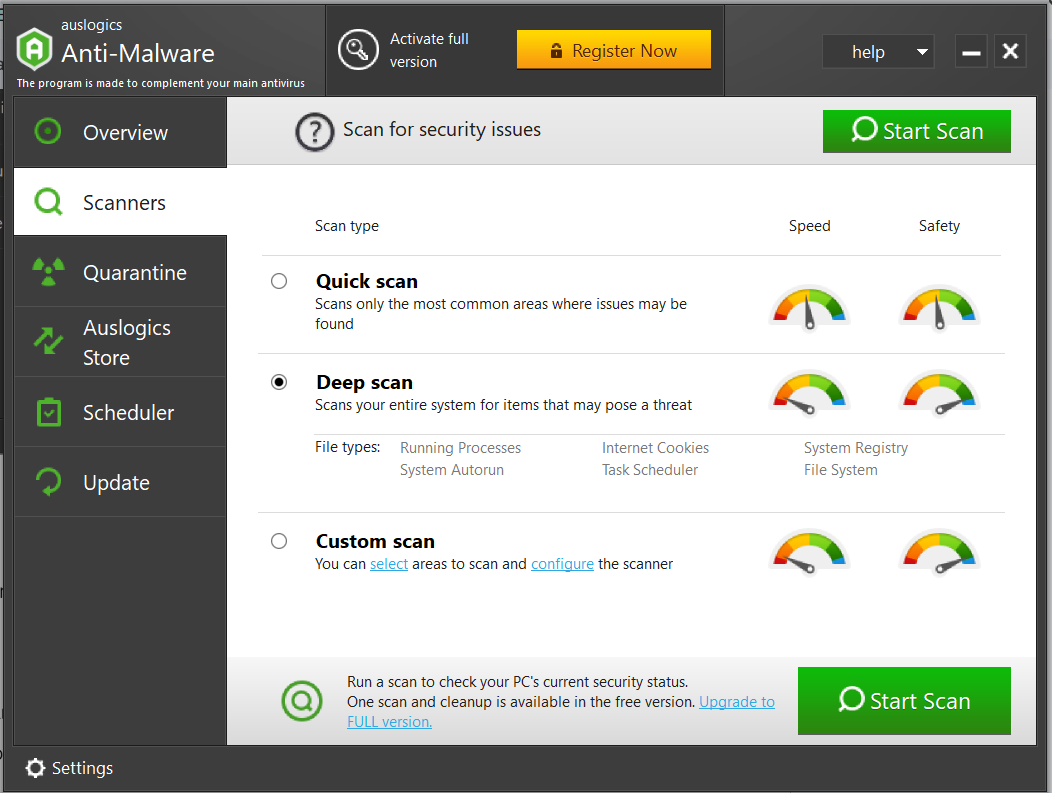Click the Update refresh arrow icon
Image resolution: width=1052 pixels, height=793 pixels.
(47, 481)
